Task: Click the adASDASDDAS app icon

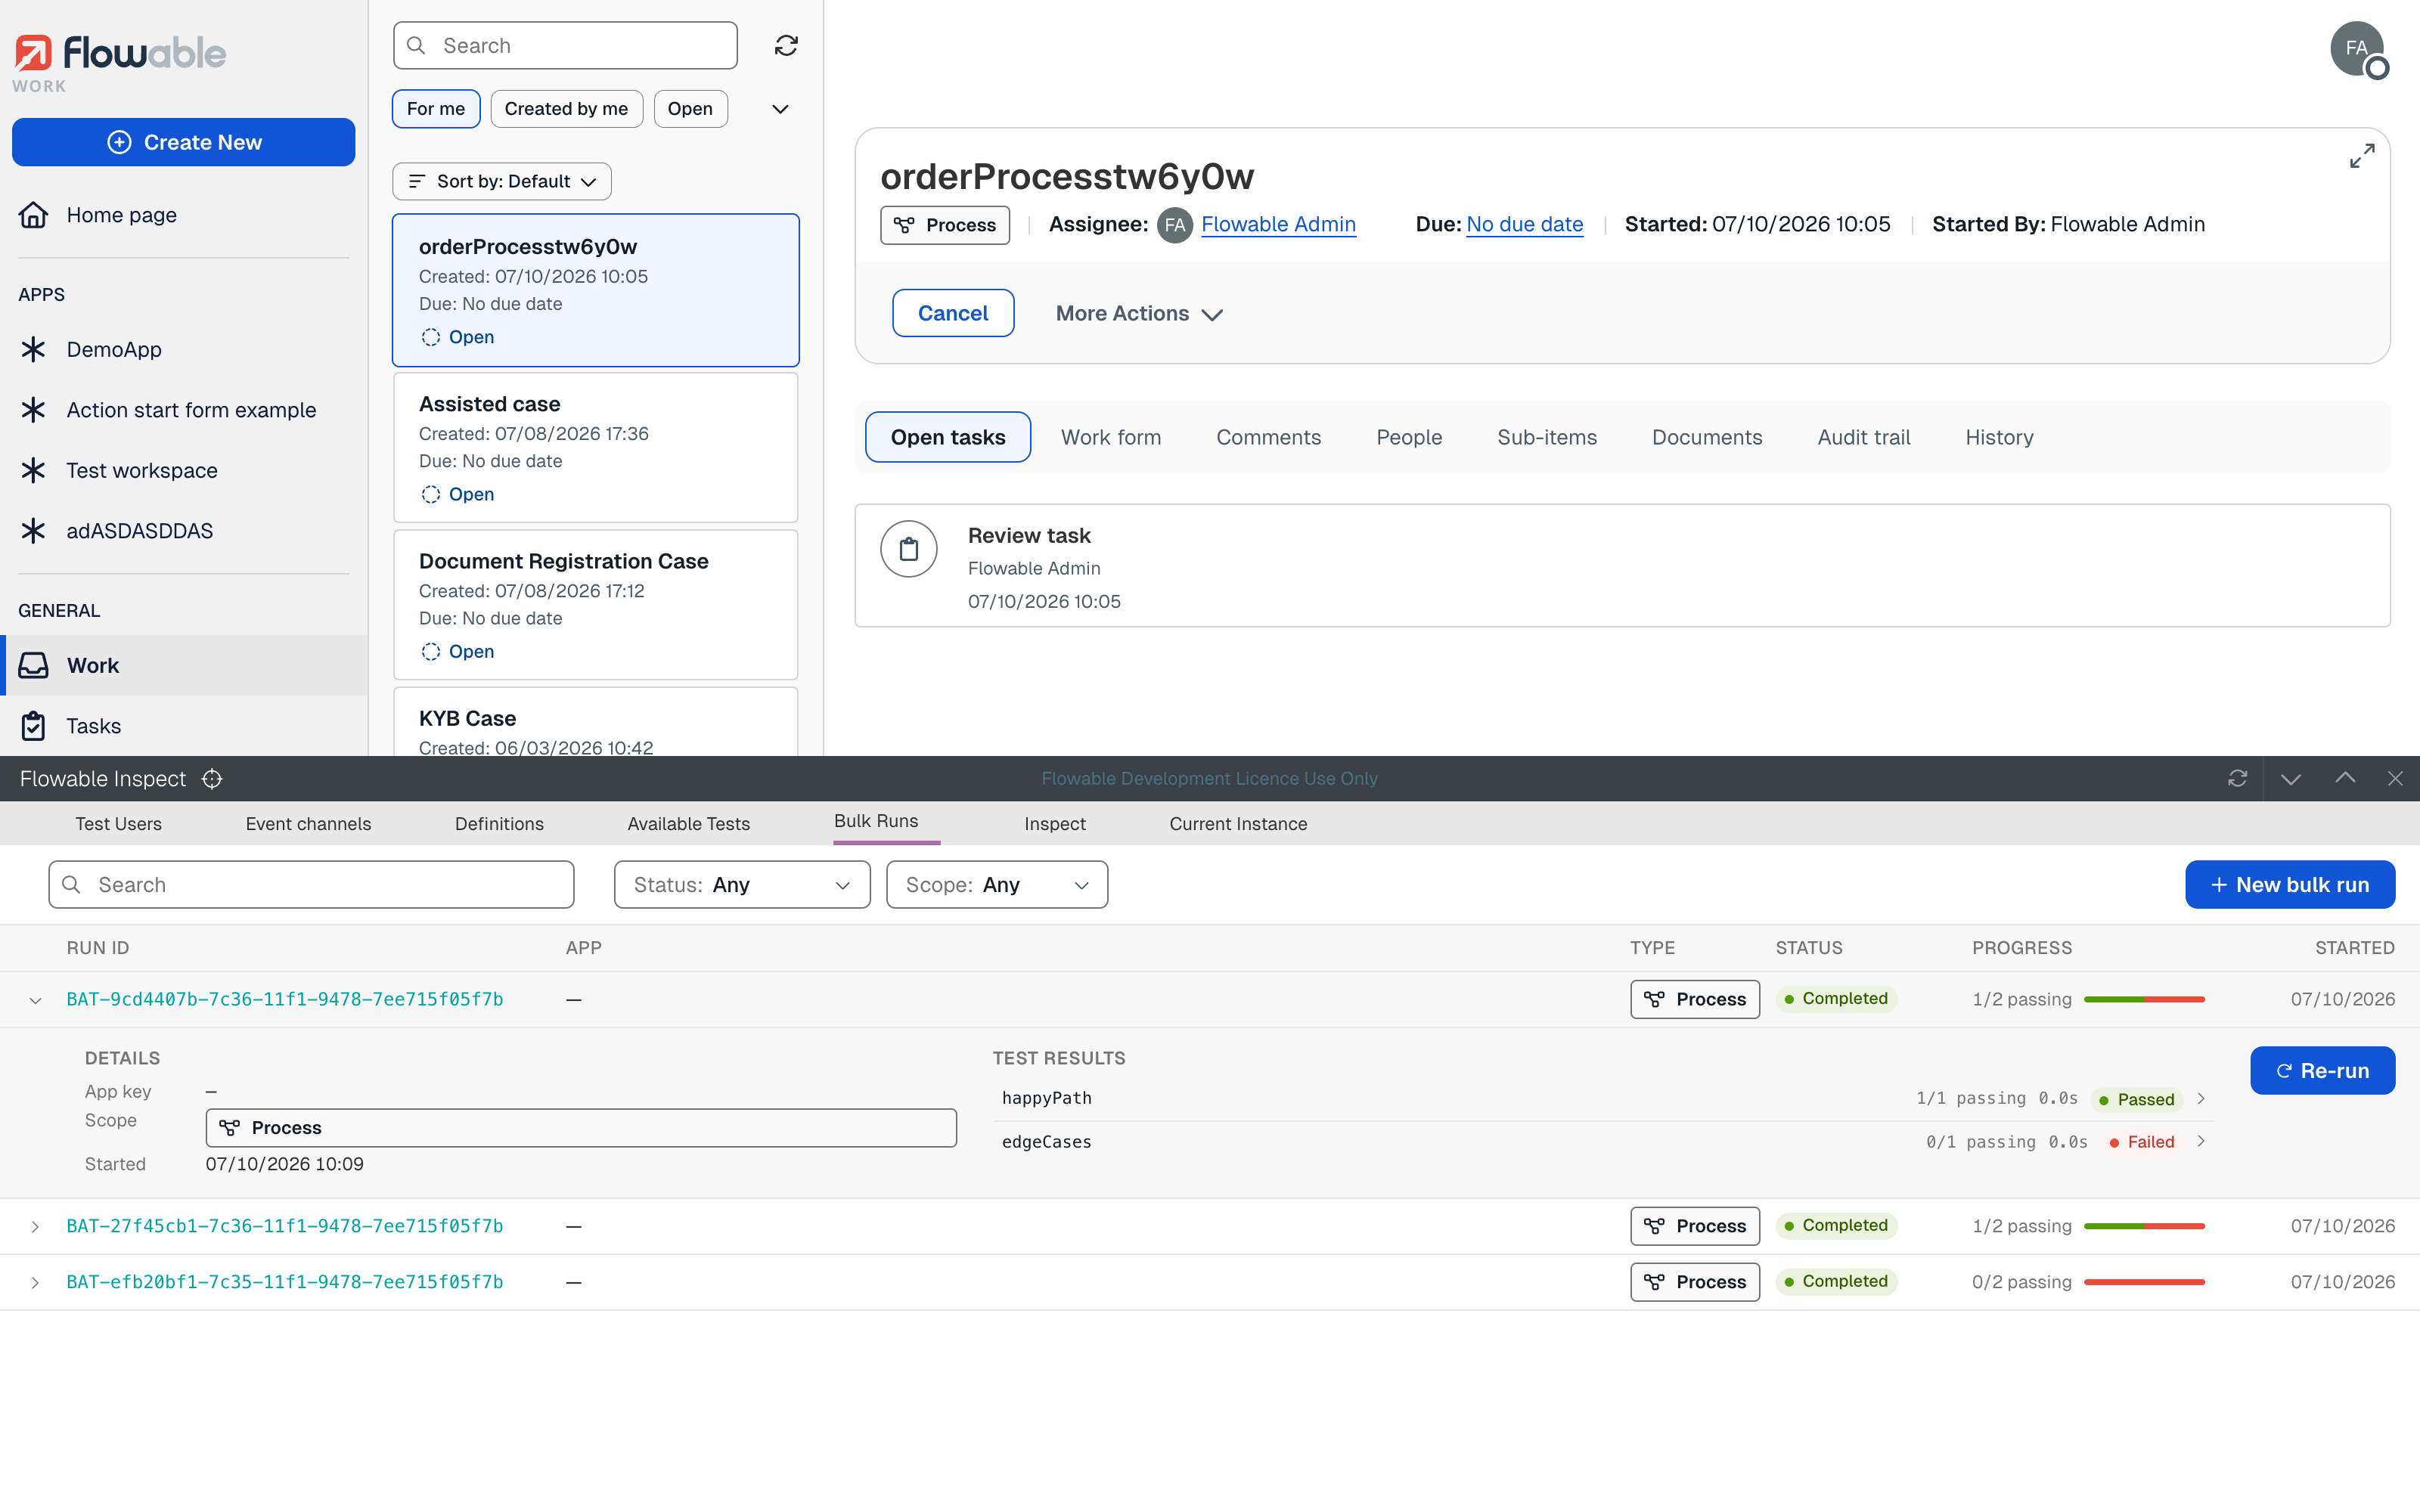Action: [x=33, y=531]
